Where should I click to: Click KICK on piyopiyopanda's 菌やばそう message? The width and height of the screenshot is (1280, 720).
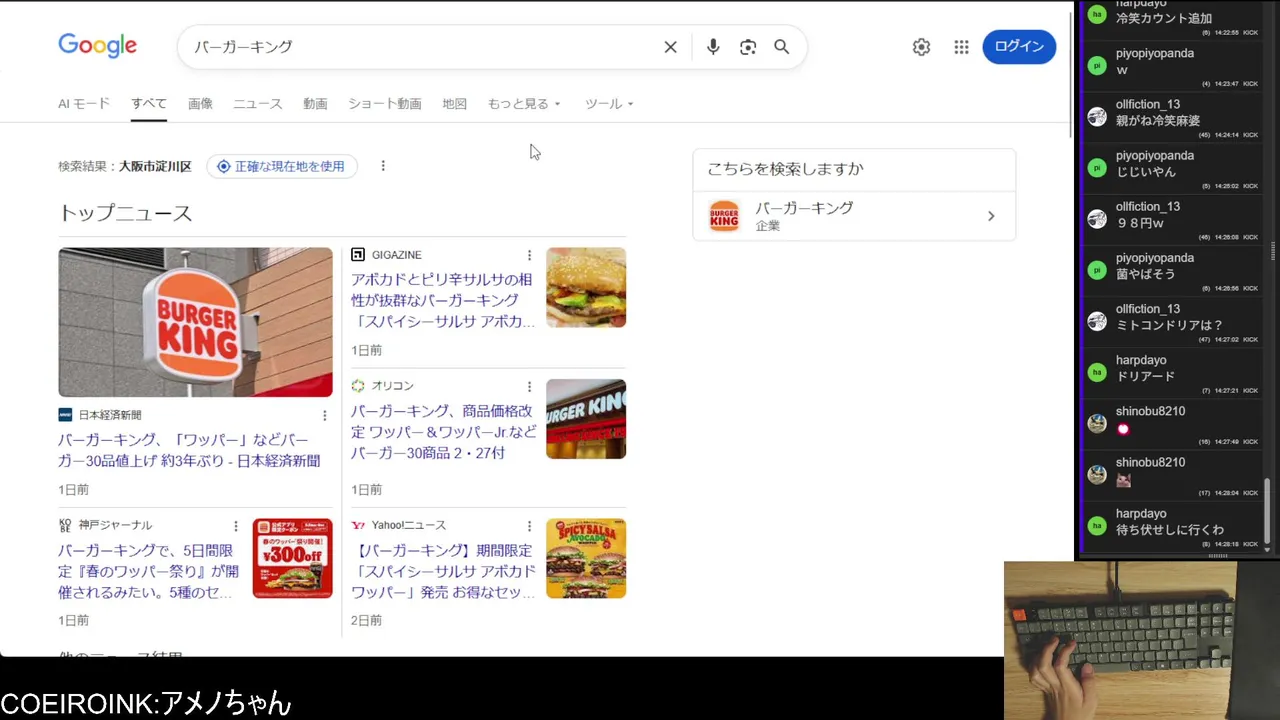[1250, 288]
